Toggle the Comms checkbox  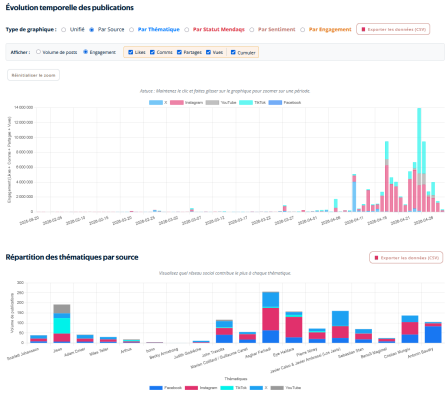pyautogui.click(x=152, y=52)
